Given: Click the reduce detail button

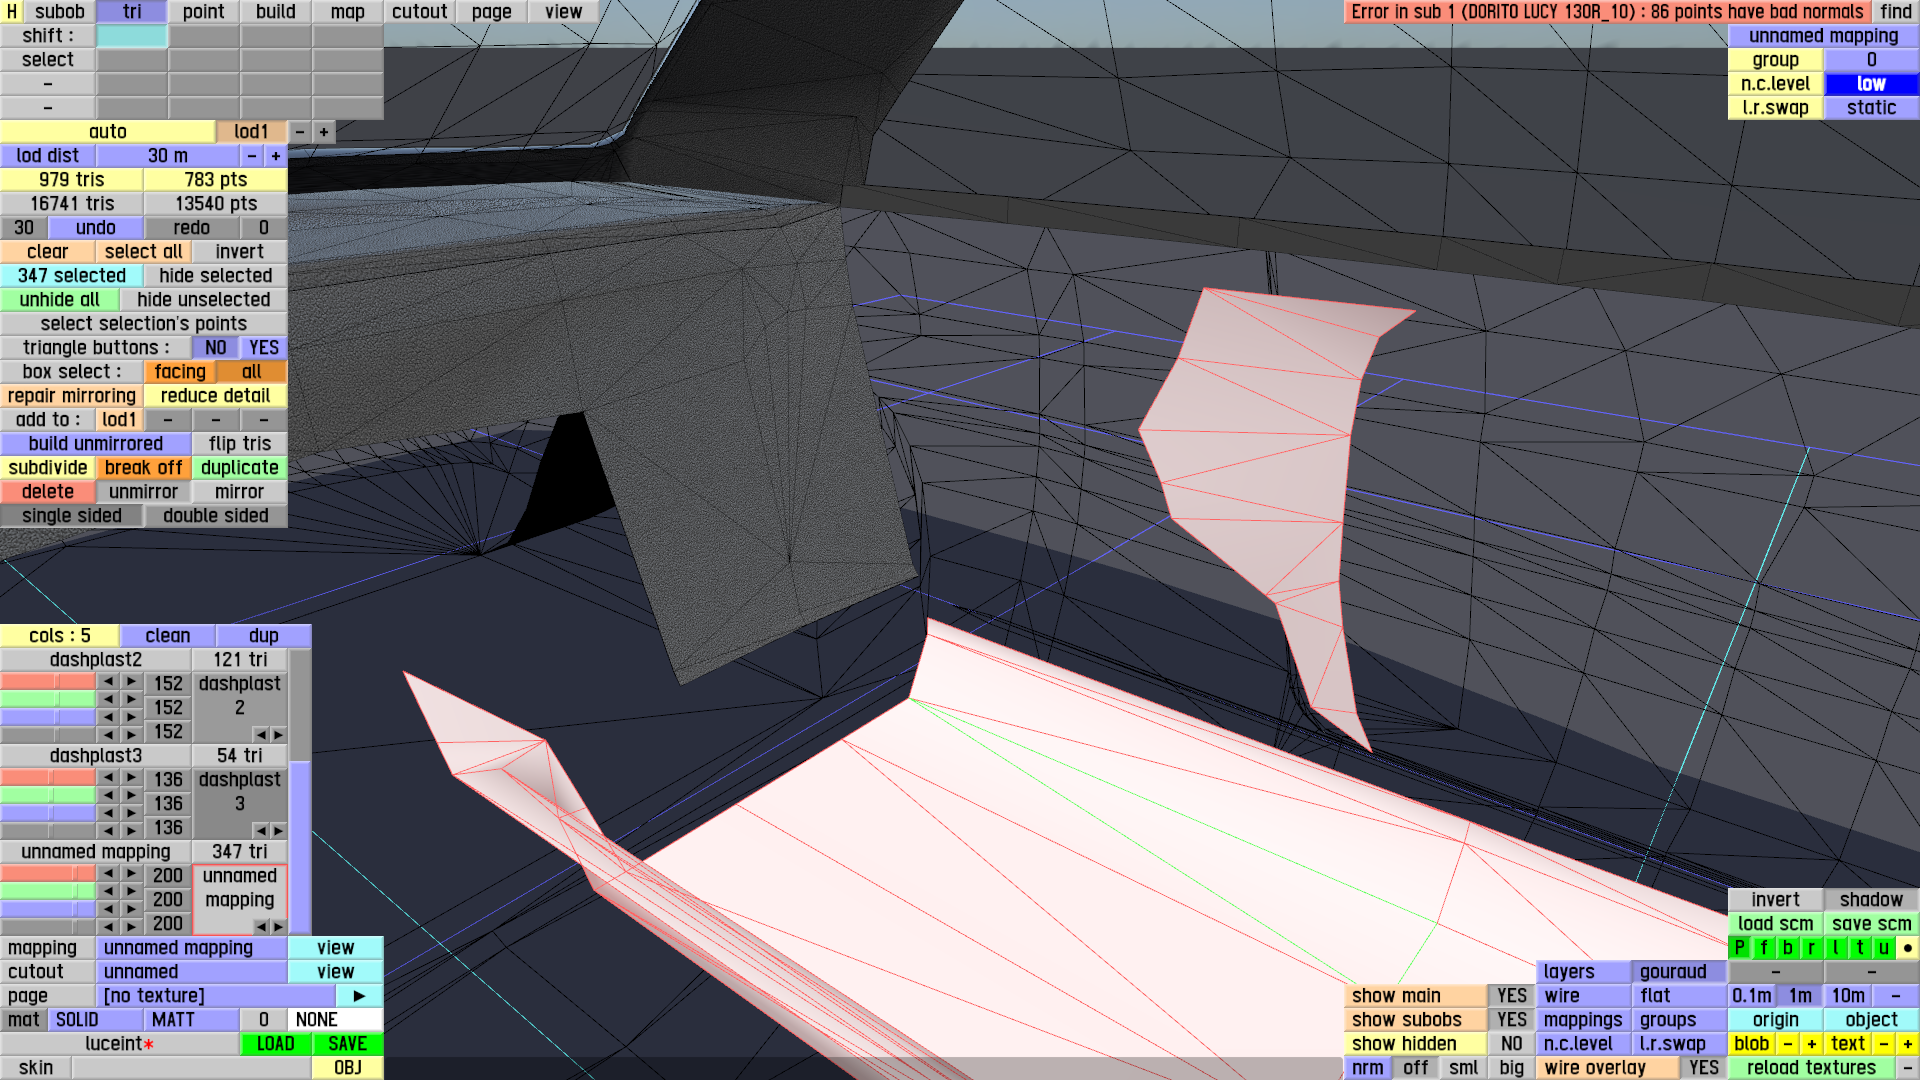Looking at the screenshot, I should [x=215, y=396].
